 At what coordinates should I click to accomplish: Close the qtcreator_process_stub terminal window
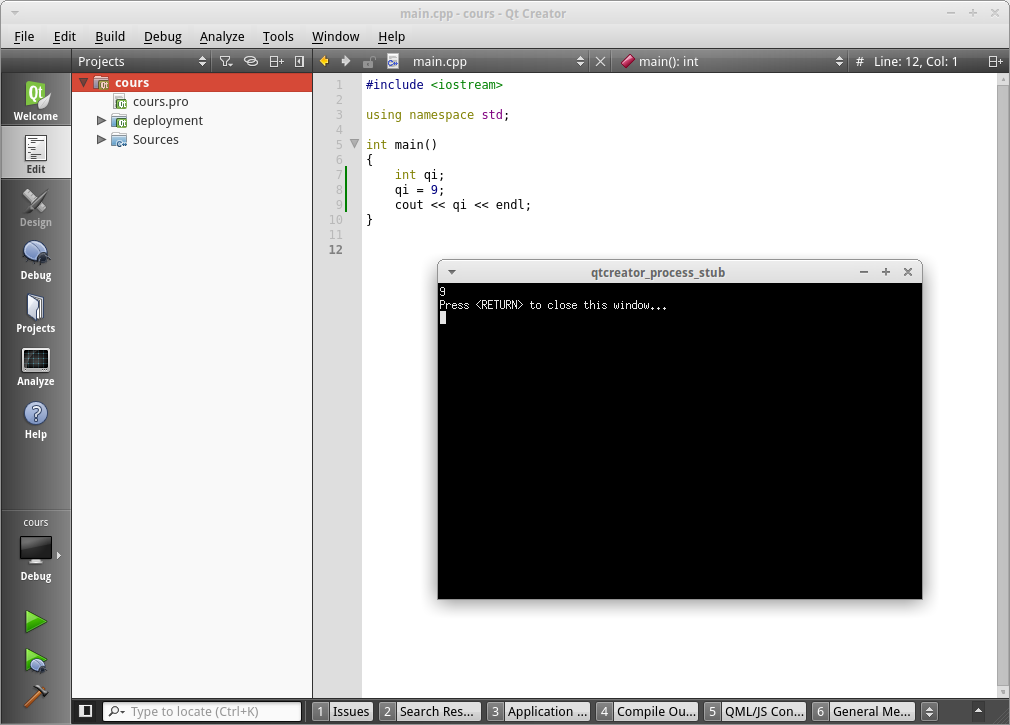908,272
